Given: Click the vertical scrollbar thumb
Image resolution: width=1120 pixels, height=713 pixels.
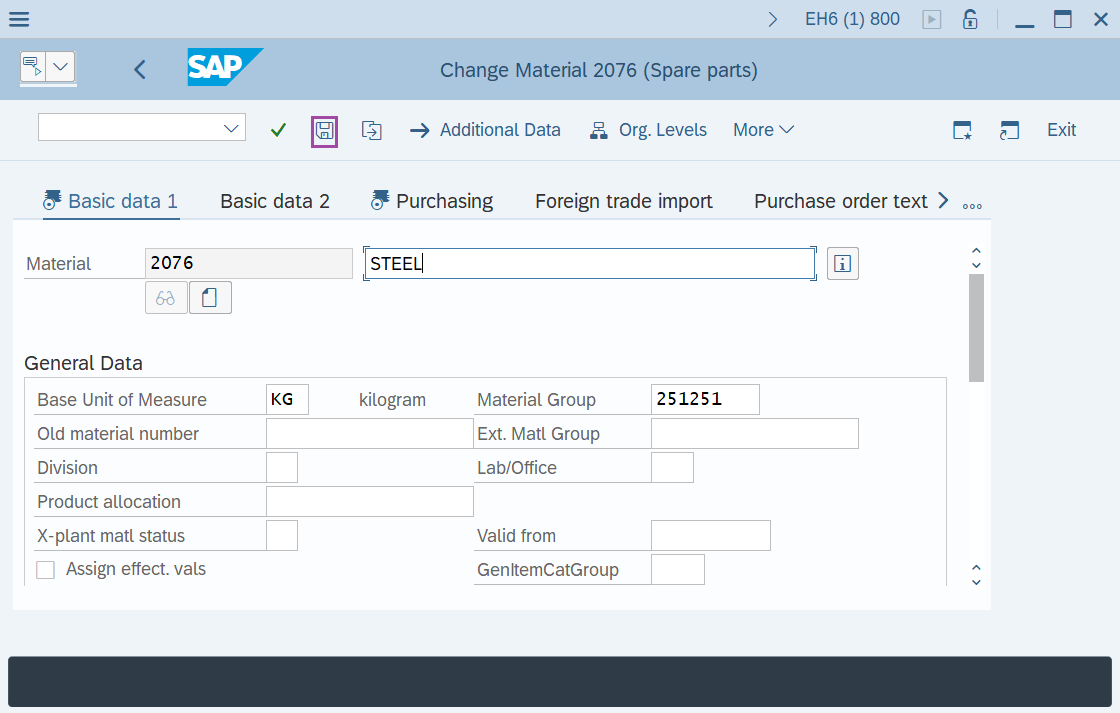Looking at the screenshot, I should point(976,327).
